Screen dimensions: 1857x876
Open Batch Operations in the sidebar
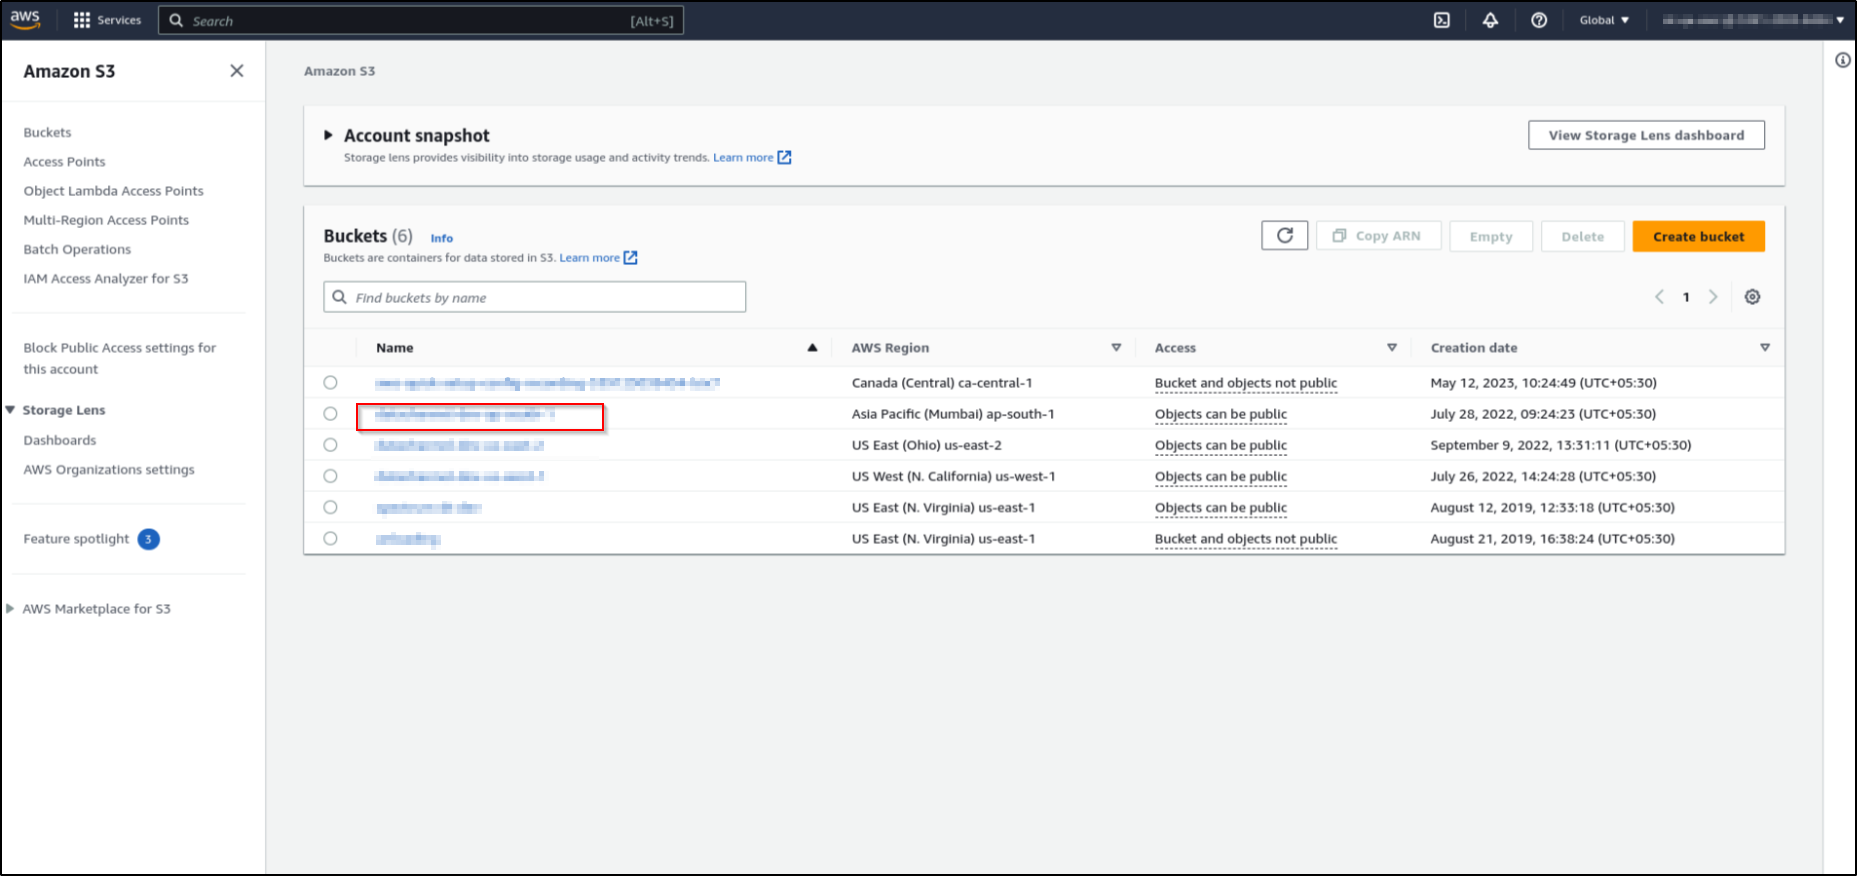pyautogui.click(x=77, y=250)
